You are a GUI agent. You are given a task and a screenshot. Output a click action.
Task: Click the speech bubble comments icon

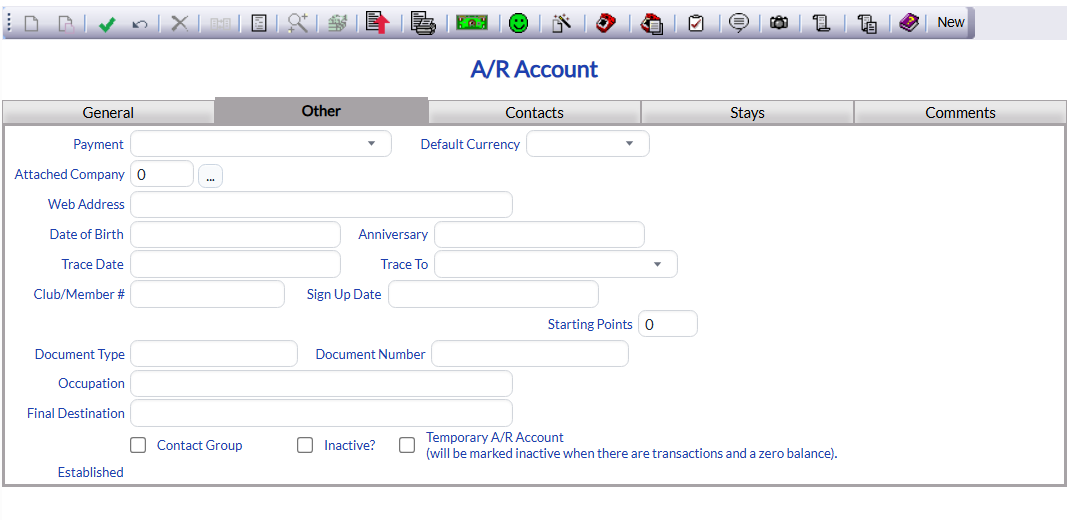pyautogui.click(x=738, y=24)
